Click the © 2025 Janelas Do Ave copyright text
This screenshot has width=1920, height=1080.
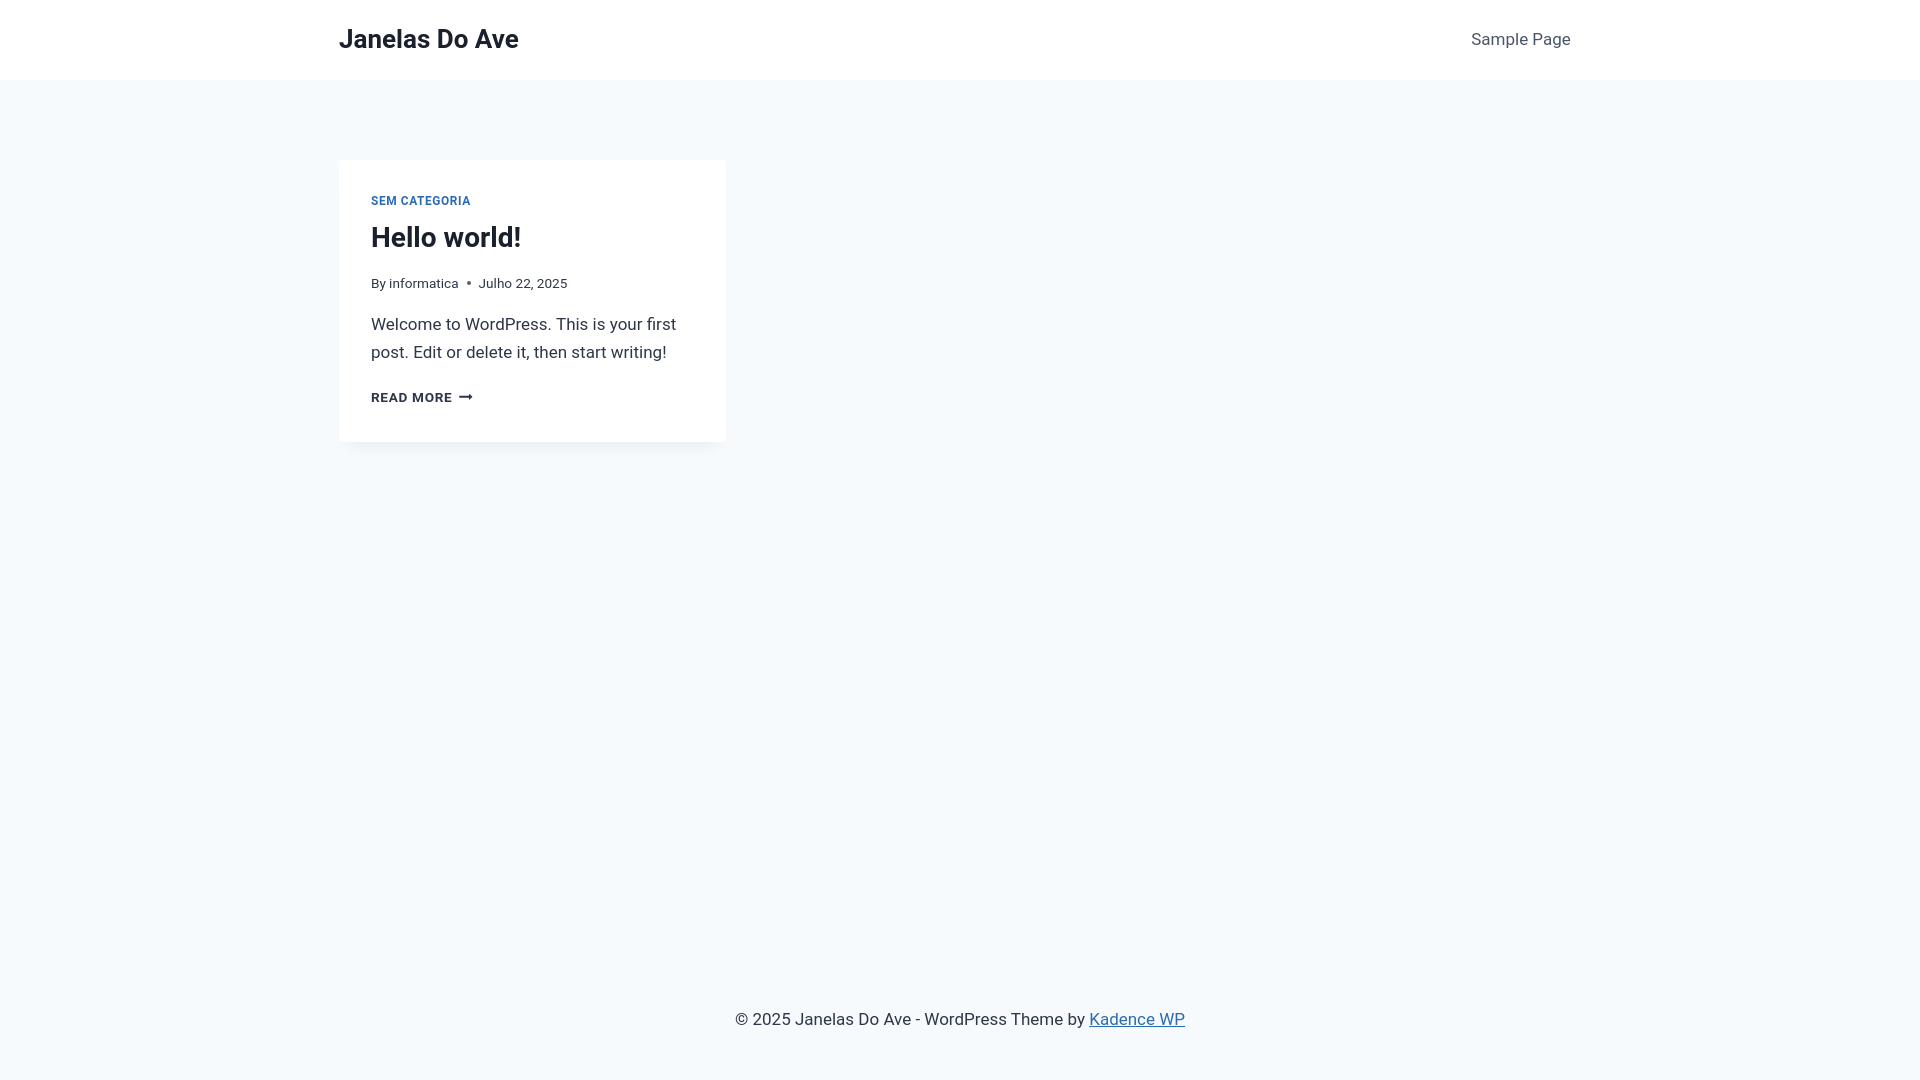823,1019
